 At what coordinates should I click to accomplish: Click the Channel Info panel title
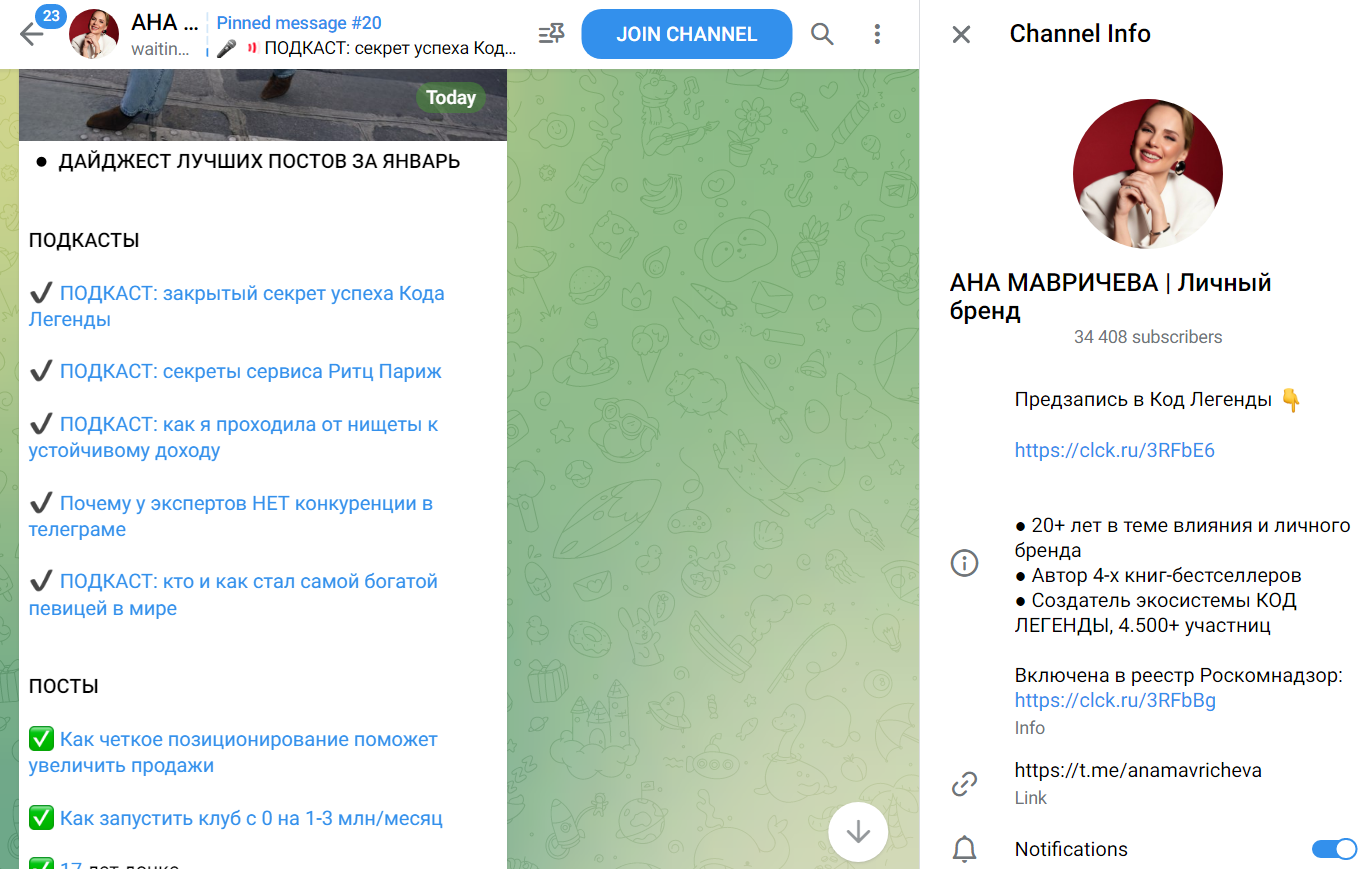(1080, 34)
